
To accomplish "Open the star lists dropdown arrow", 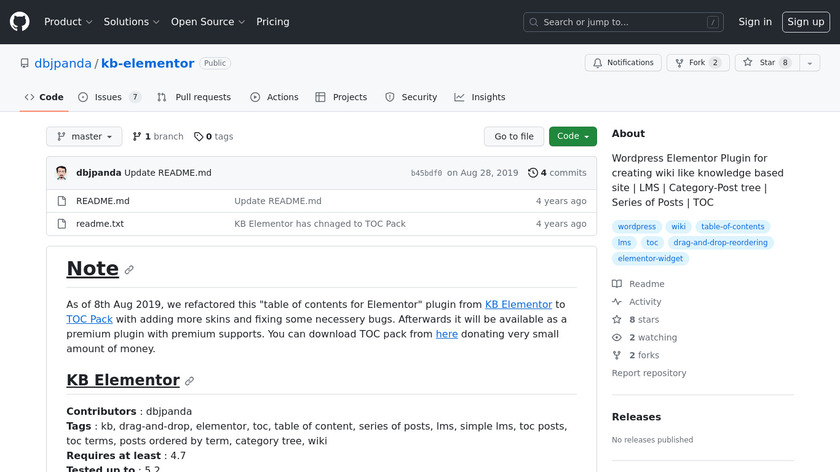I will [810, 63].
